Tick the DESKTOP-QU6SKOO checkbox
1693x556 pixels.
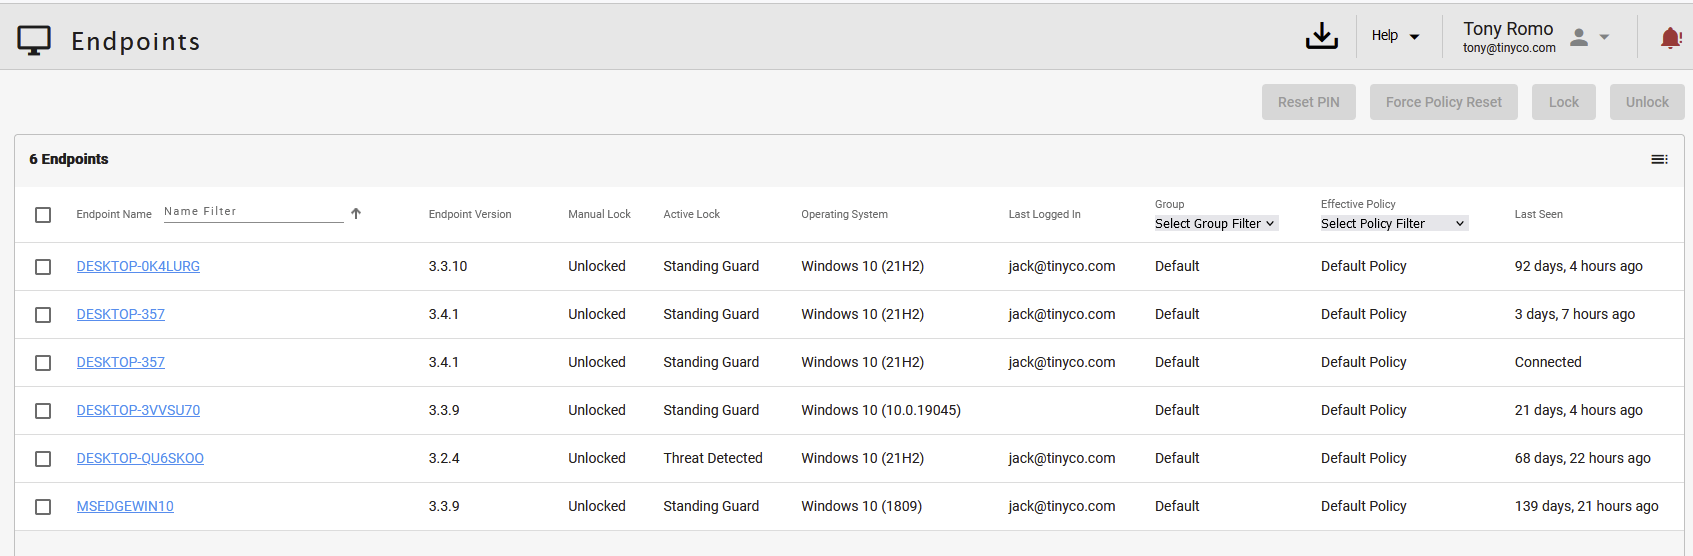click(43, 459)
